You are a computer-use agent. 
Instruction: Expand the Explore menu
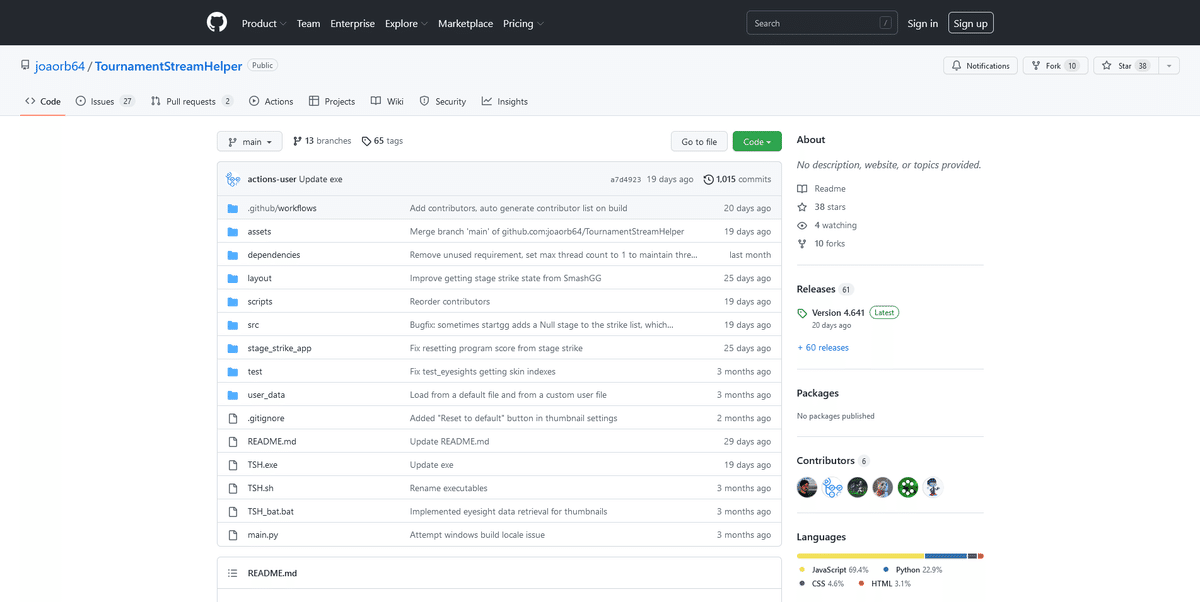pos(407,24)
